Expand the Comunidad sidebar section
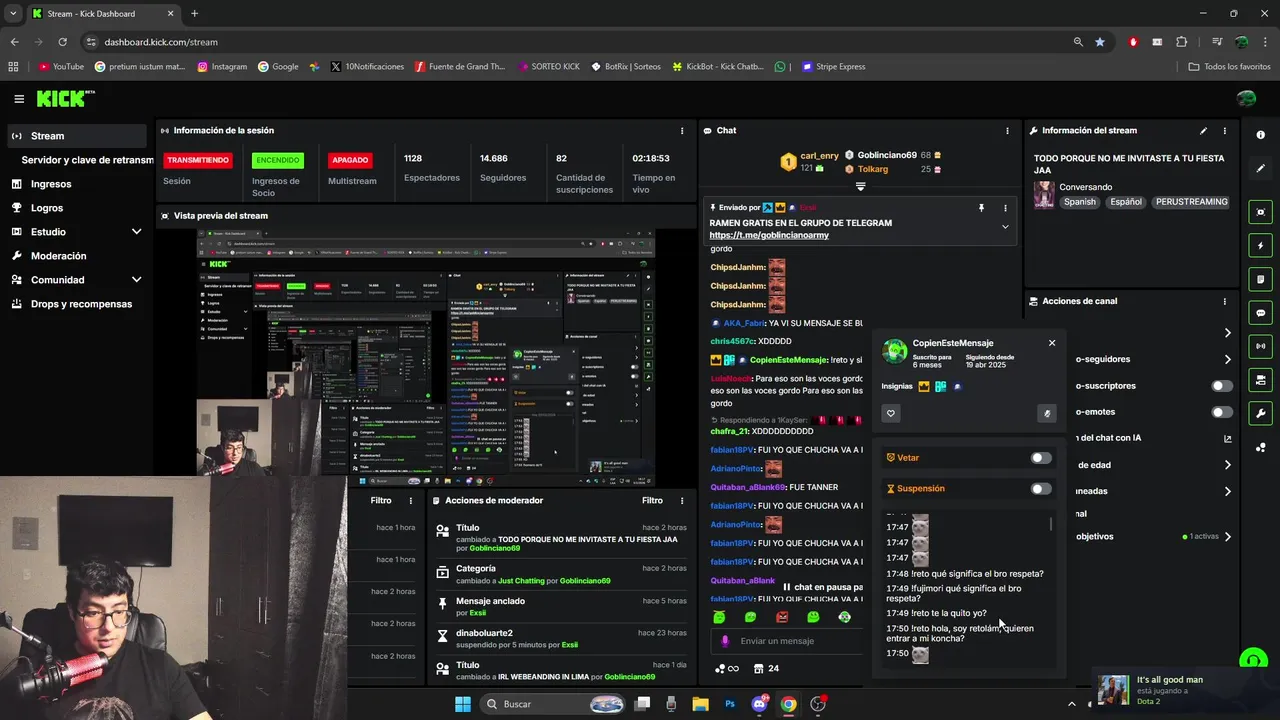Image resolution: width=1280 pixels, height=720 pixels. tap(137, 280)
